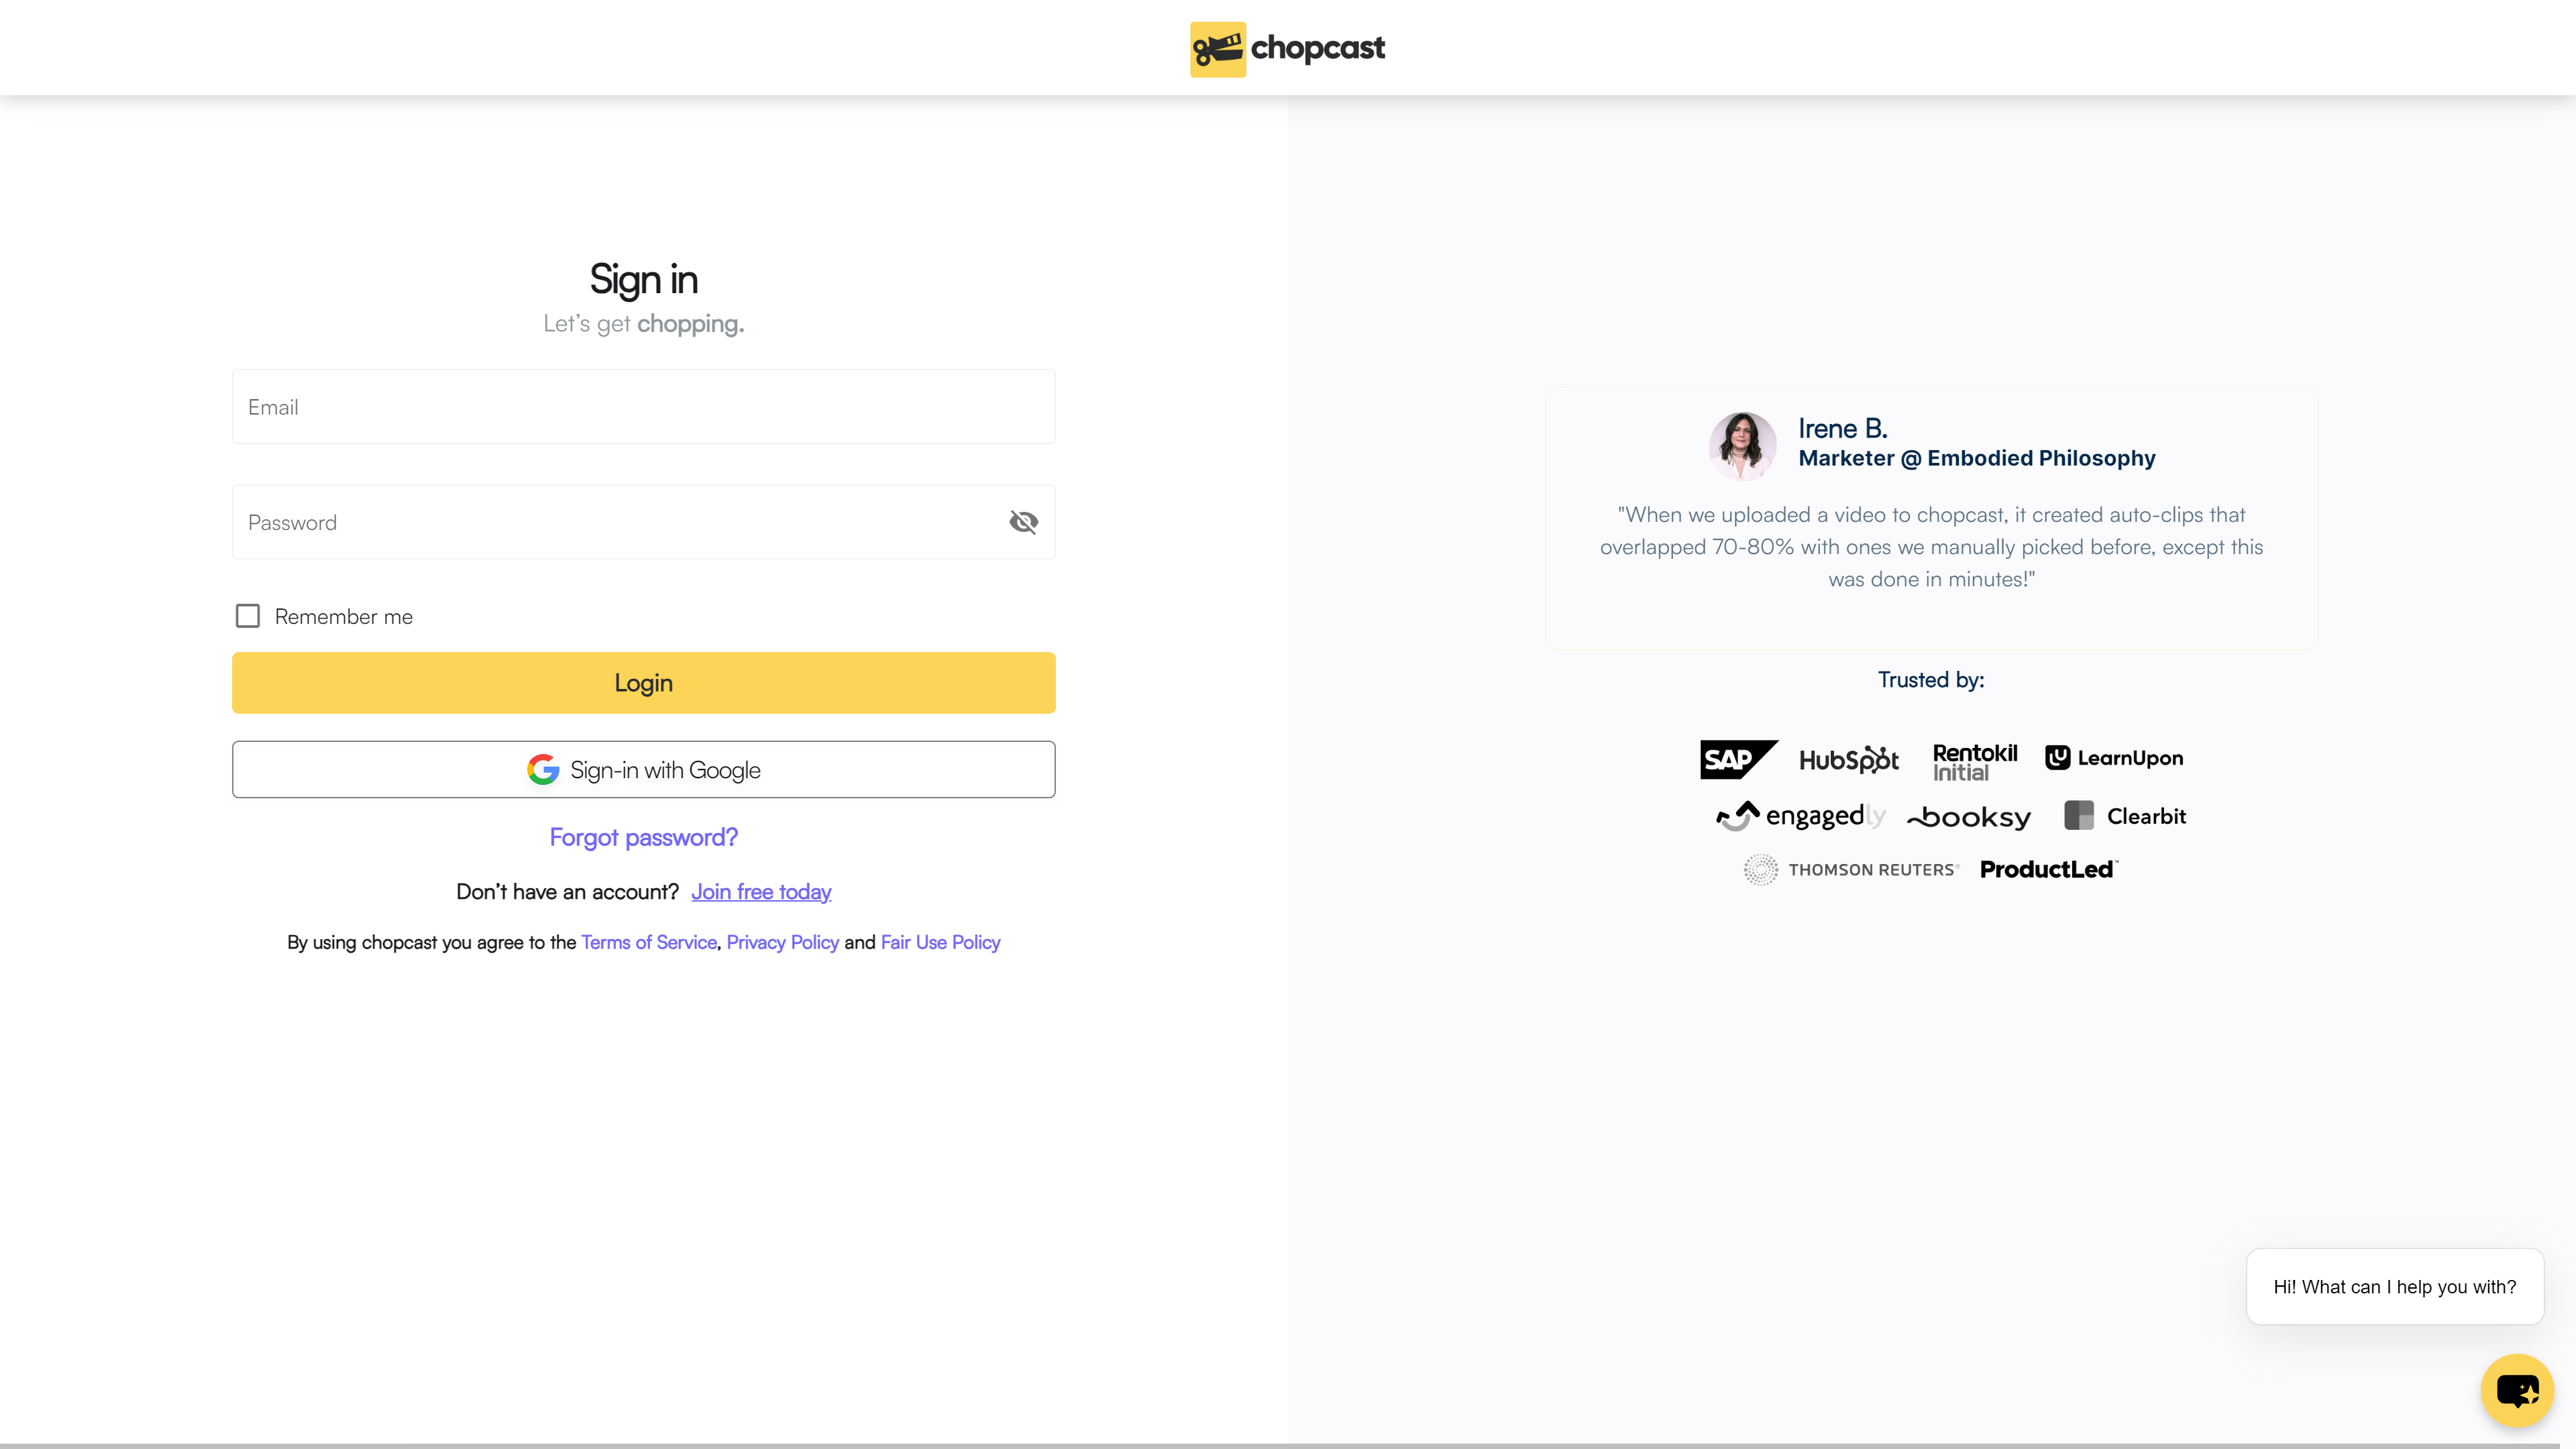
Task: Click the Clearbit logo
Action: [2125, 816]
